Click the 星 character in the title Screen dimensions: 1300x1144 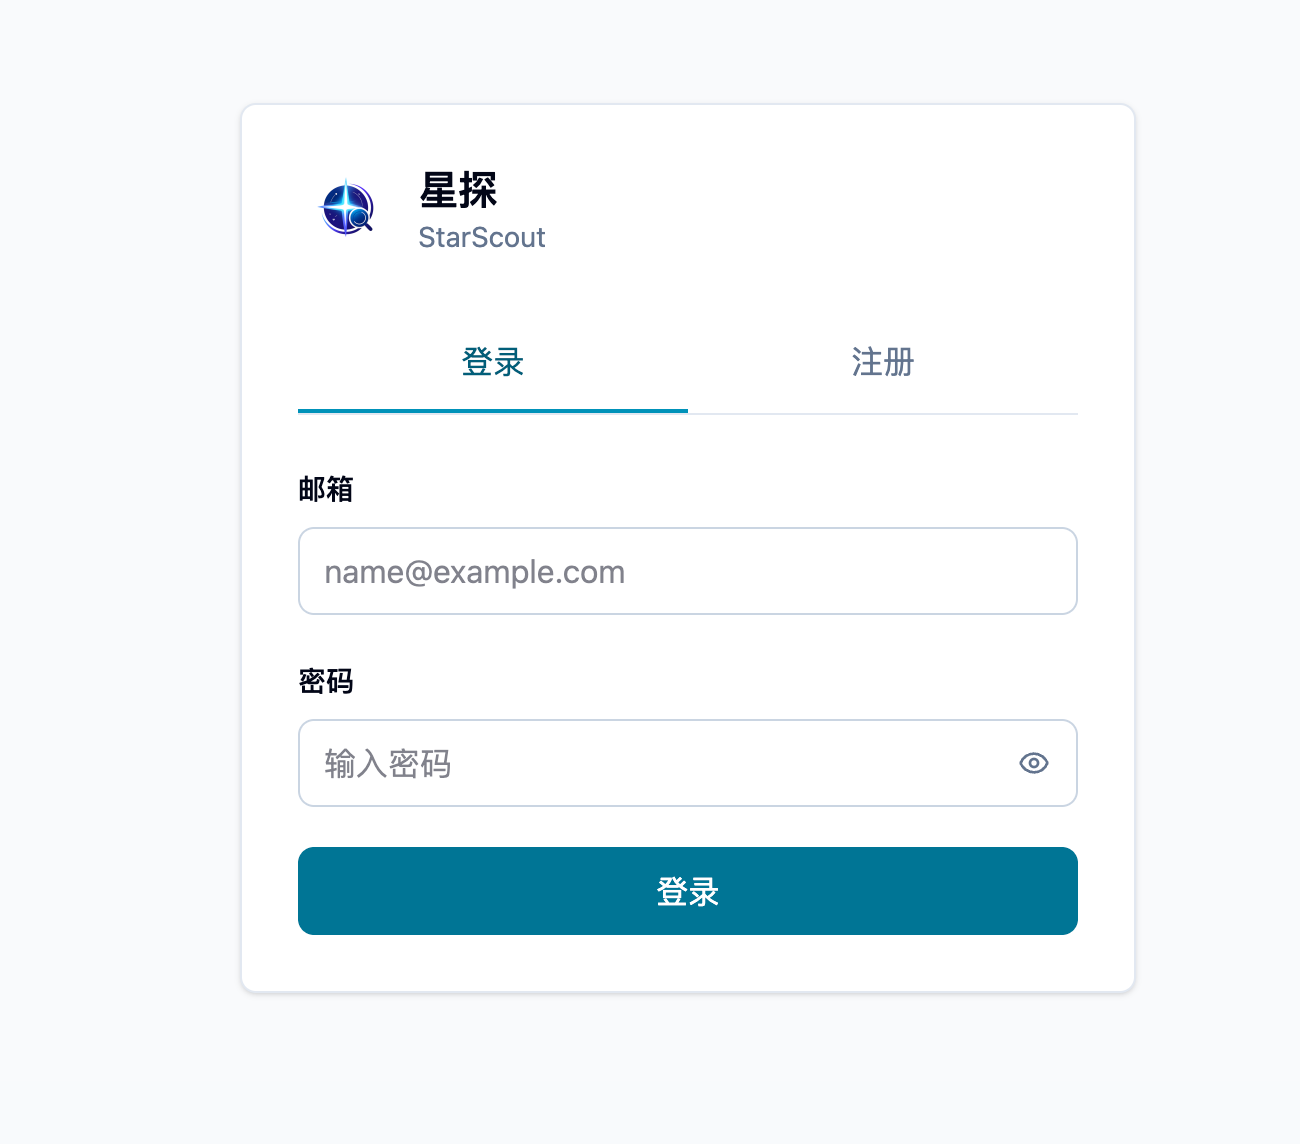tap(438, 190)
